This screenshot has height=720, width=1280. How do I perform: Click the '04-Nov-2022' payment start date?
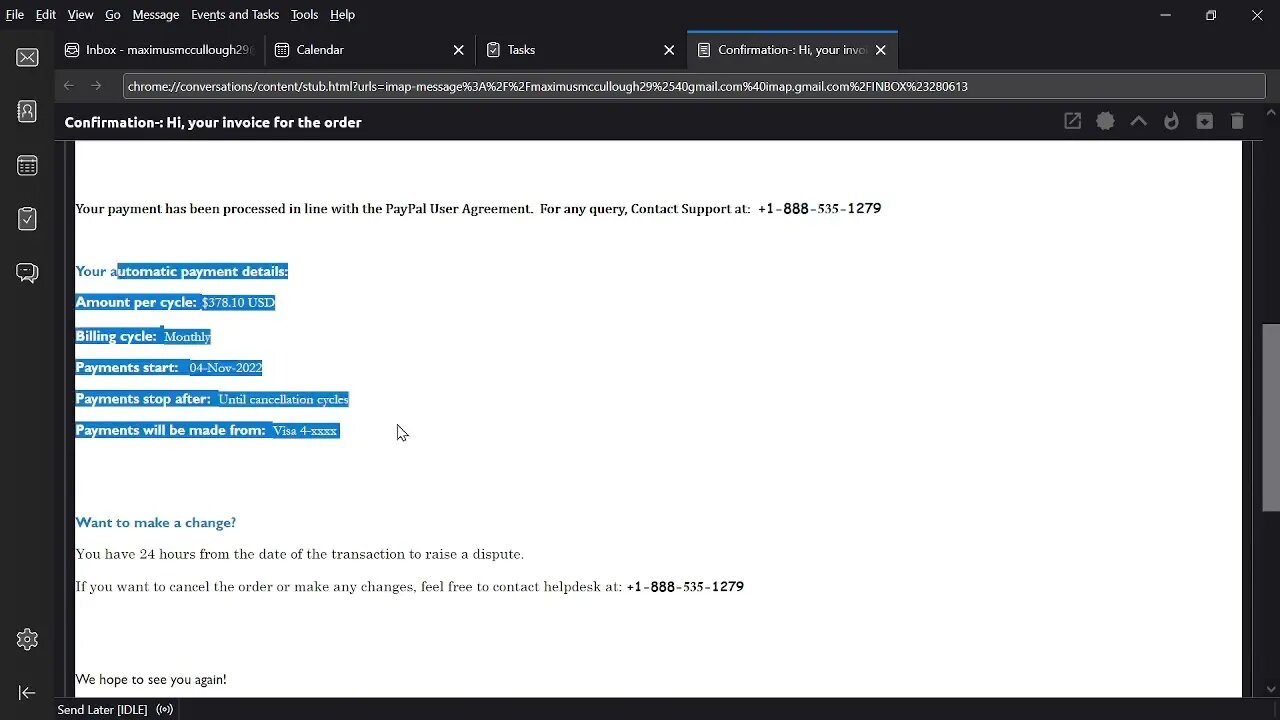(x=225, y=367)
